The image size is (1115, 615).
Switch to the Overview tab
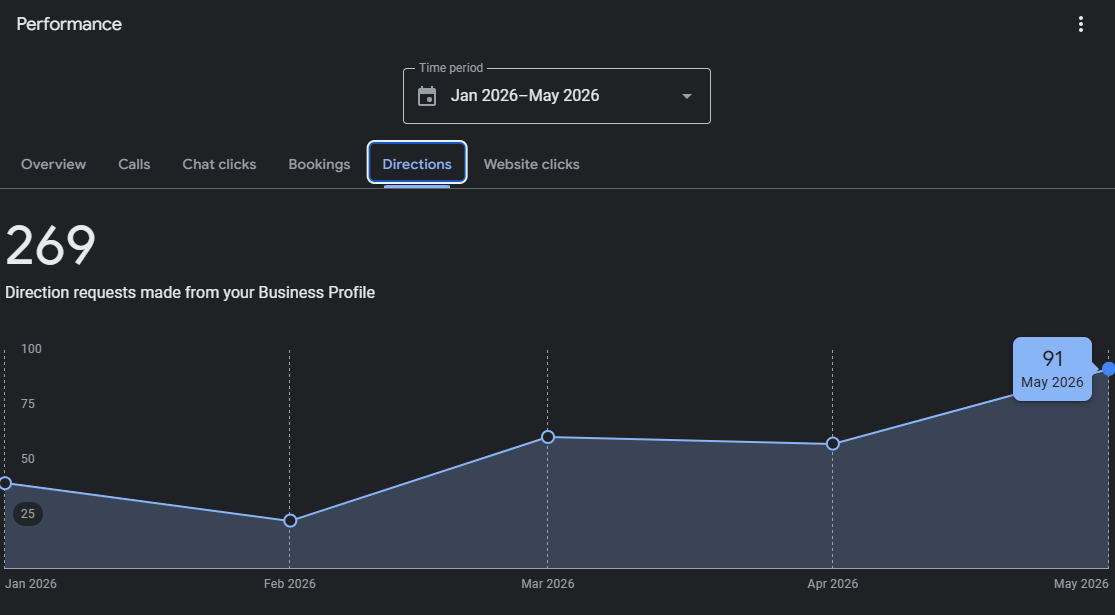53,164
